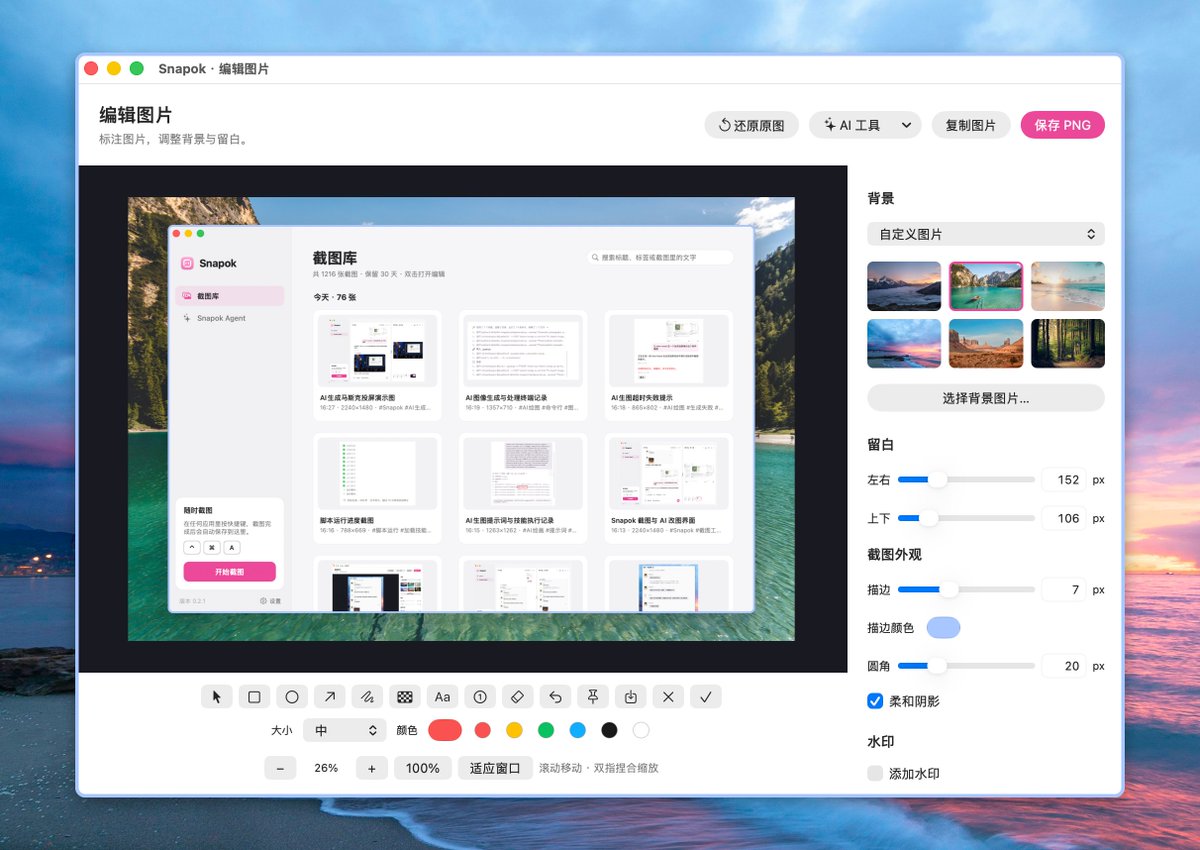The height and width of the screenshot is (850, 1200).
Task: Enable the 添加水印 checkbox
Action: pyautogui.click(x=875, y=773)
